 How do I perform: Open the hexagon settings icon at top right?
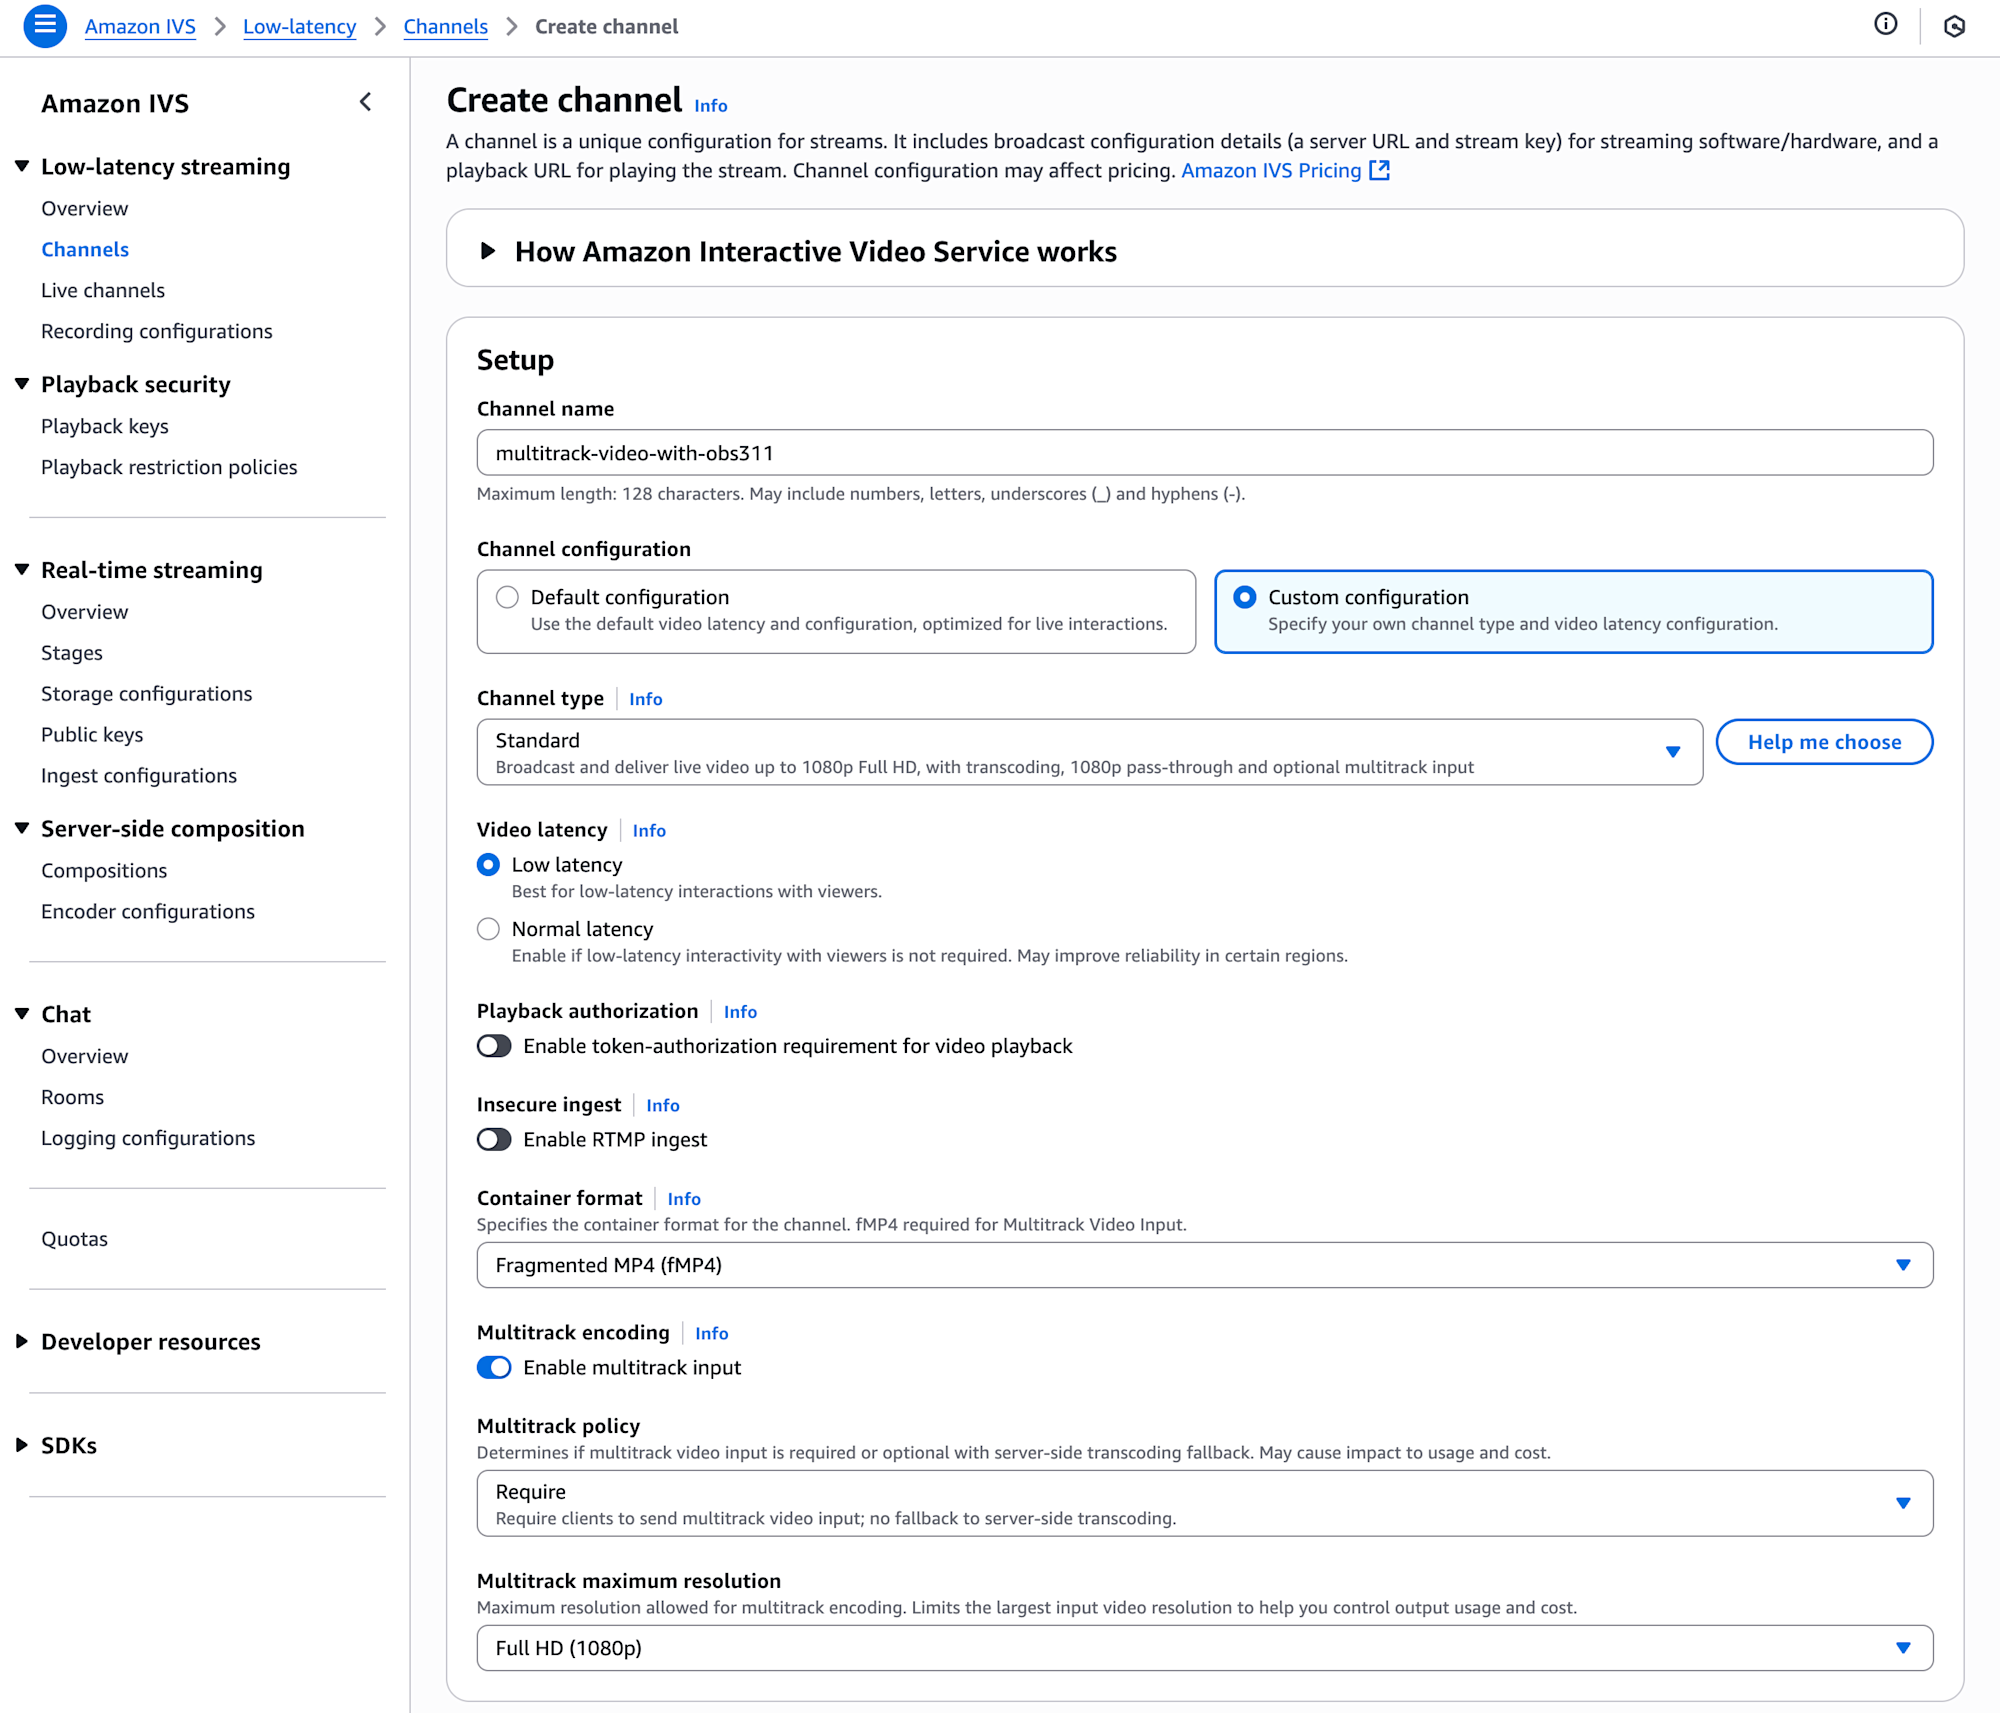click(1954, 26)
